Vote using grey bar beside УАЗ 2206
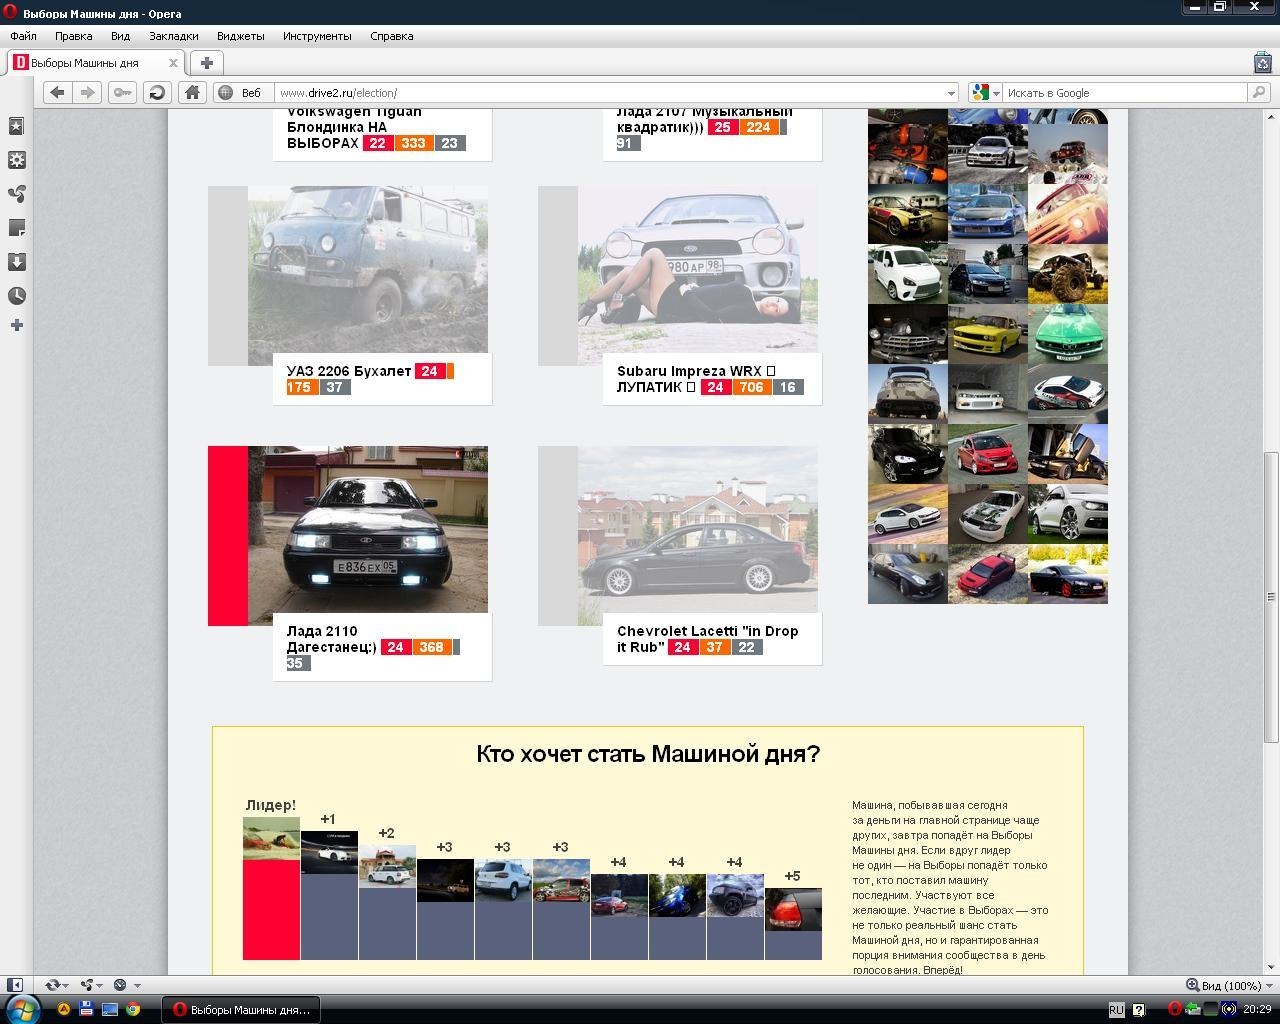This screenshot has height=1024, width=1280. pyautogui.click(x=228, y=276)
